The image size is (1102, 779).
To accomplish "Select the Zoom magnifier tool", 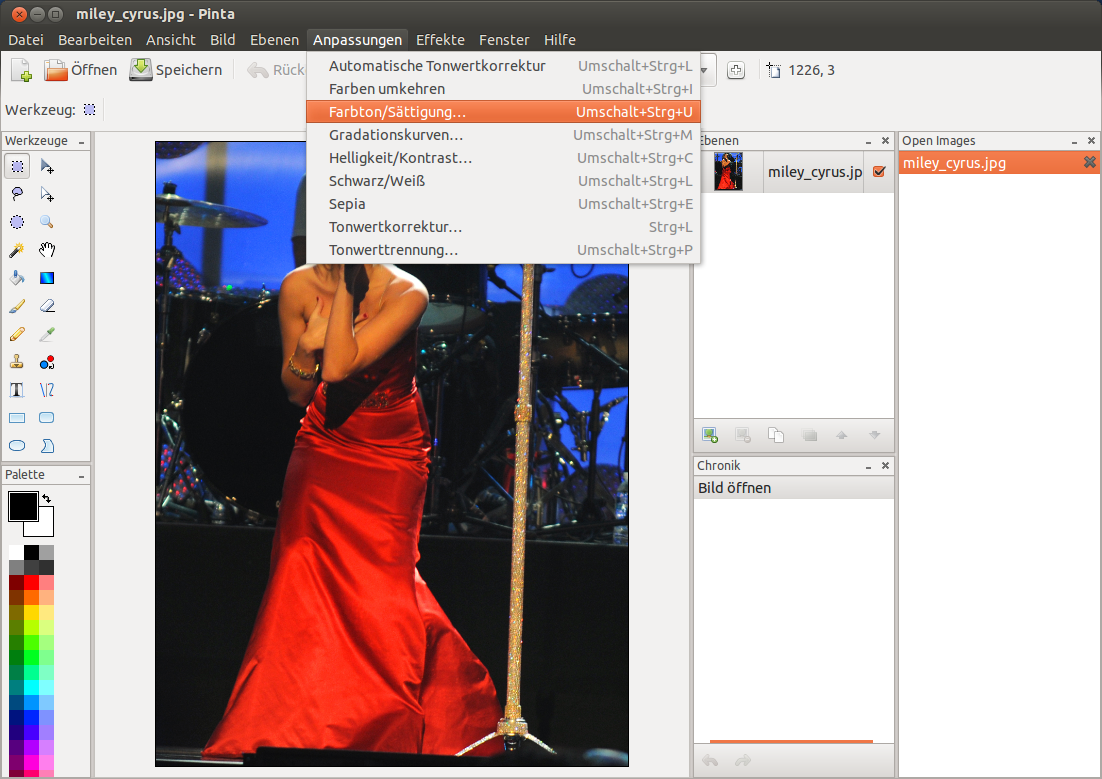I will coord(47,222).
